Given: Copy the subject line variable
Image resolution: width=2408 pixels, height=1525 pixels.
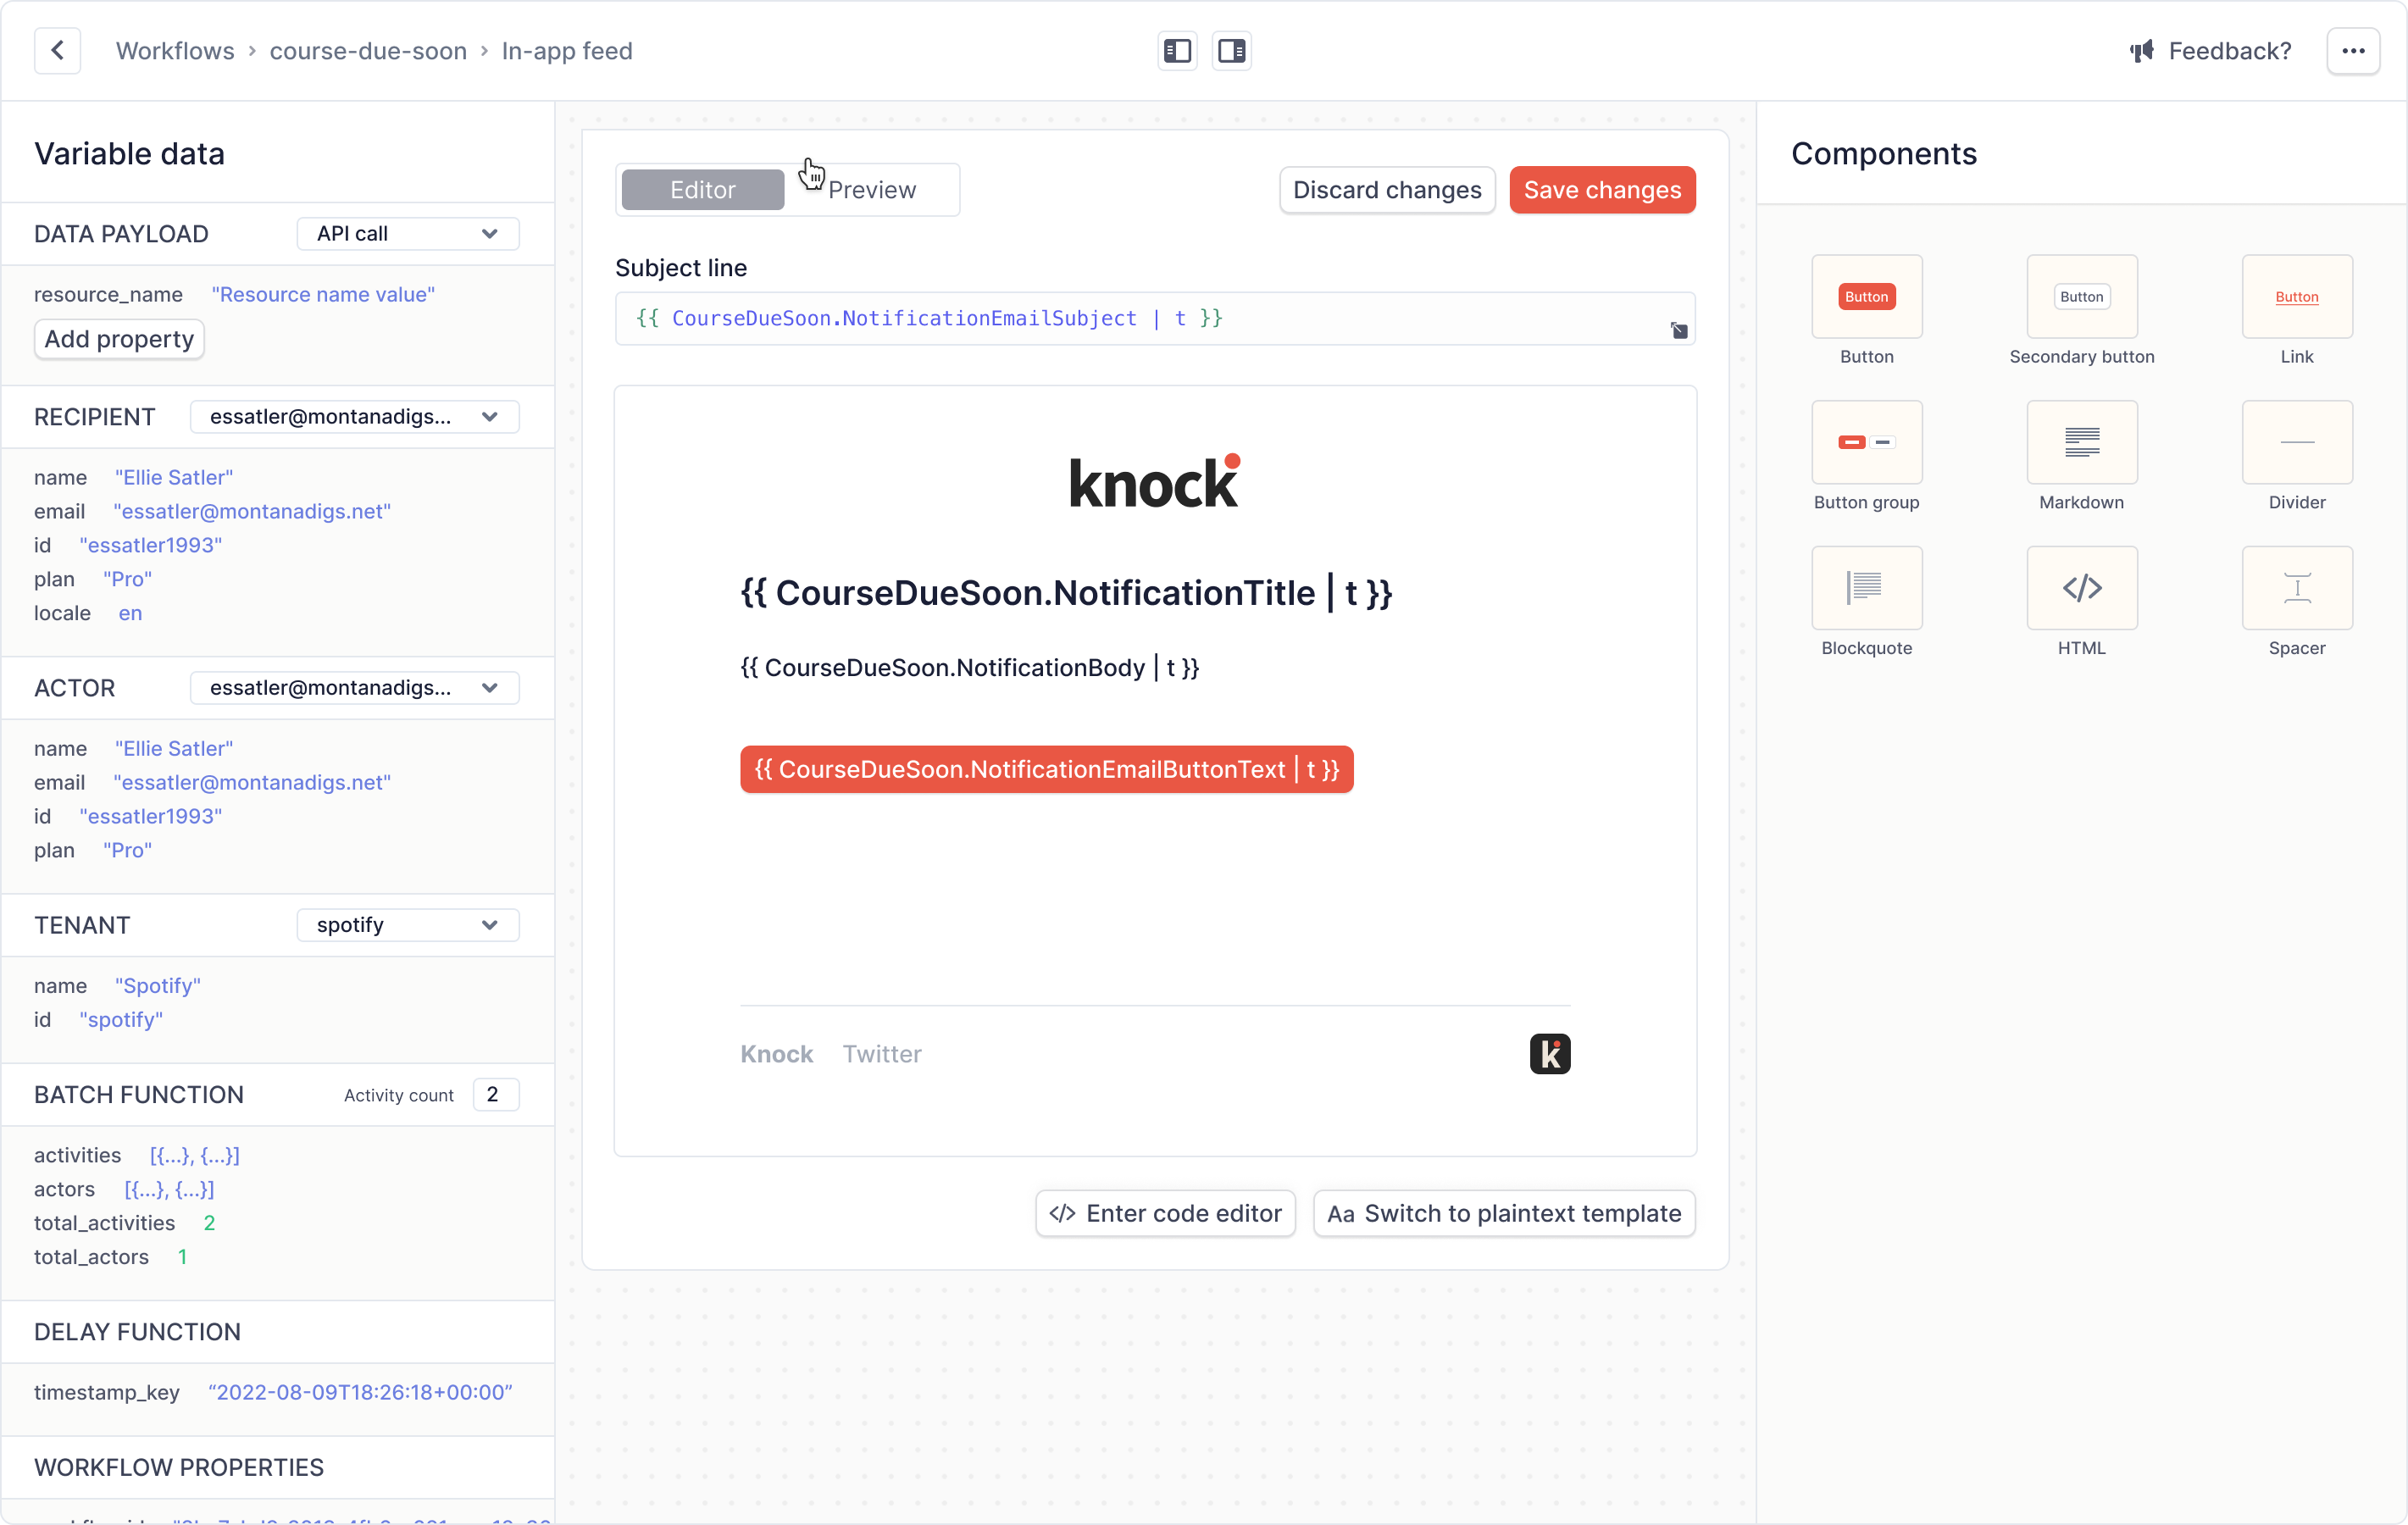Looking at the screenshot, I should (1678, 330).
